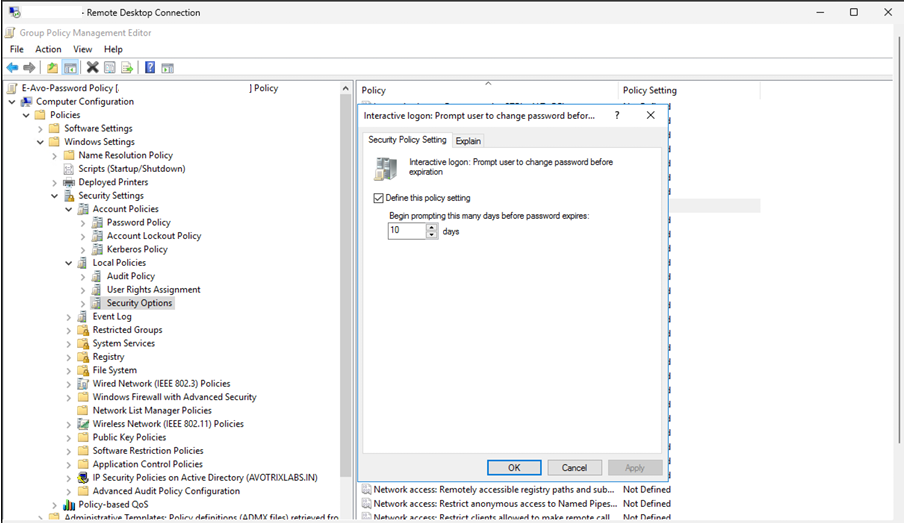
Task: Click the Policy Setting column header
Action: [x=689, y=90]
